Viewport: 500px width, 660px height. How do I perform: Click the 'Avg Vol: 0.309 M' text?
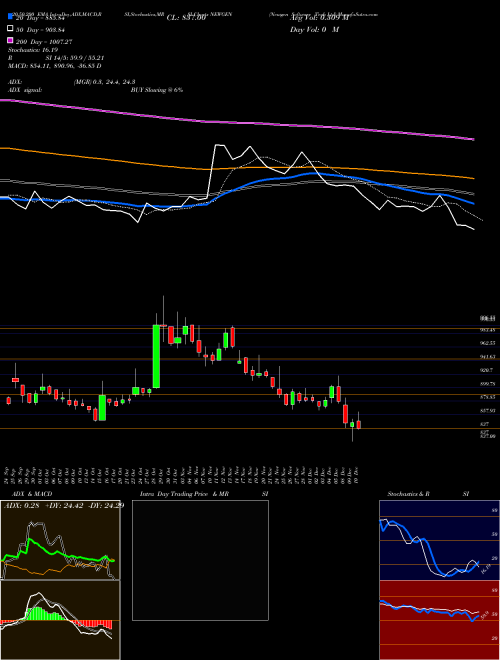(319, 18)
